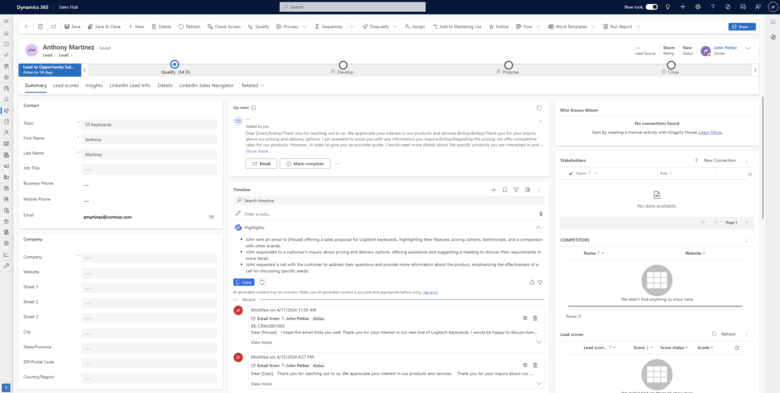
Task: Click the plus quick create icon in header
Action: coord(682,7)
